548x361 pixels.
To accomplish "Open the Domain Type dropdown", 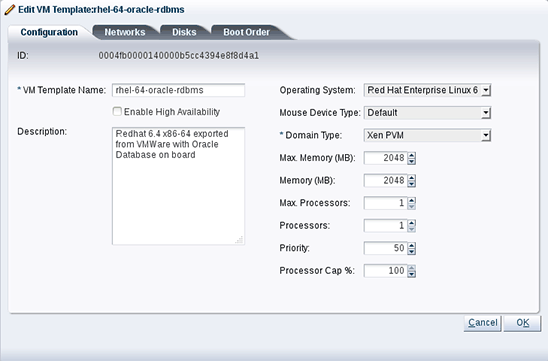I will (427, 135).
